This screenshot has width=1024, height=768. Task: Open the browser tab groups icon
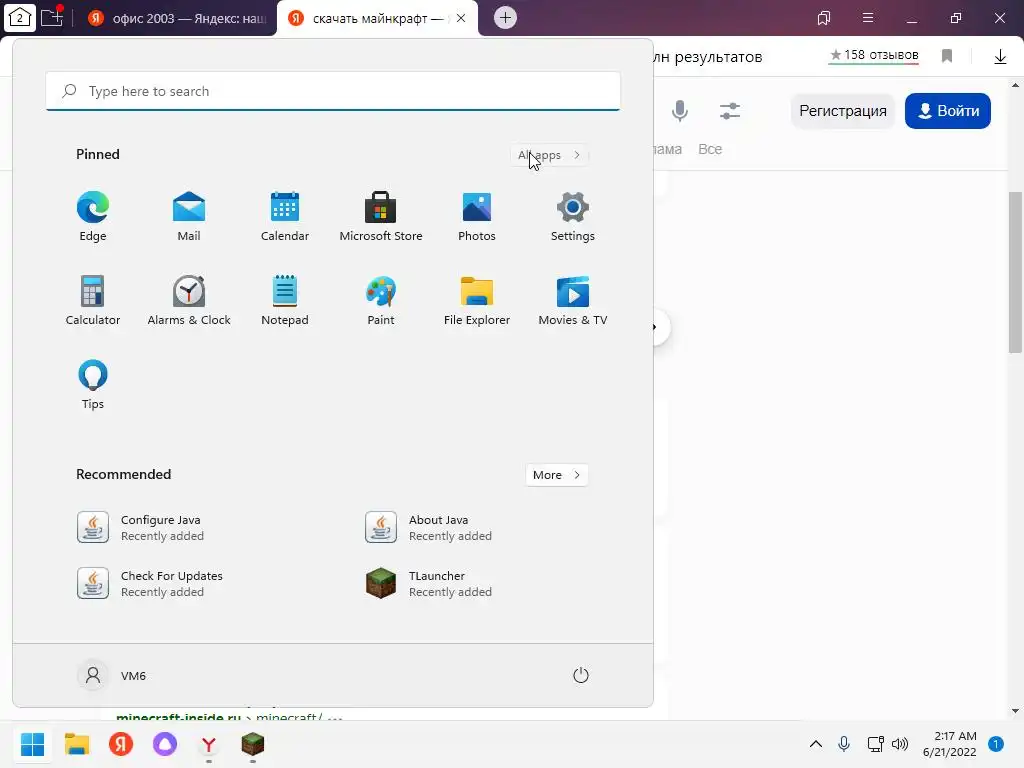pos(52,18)
